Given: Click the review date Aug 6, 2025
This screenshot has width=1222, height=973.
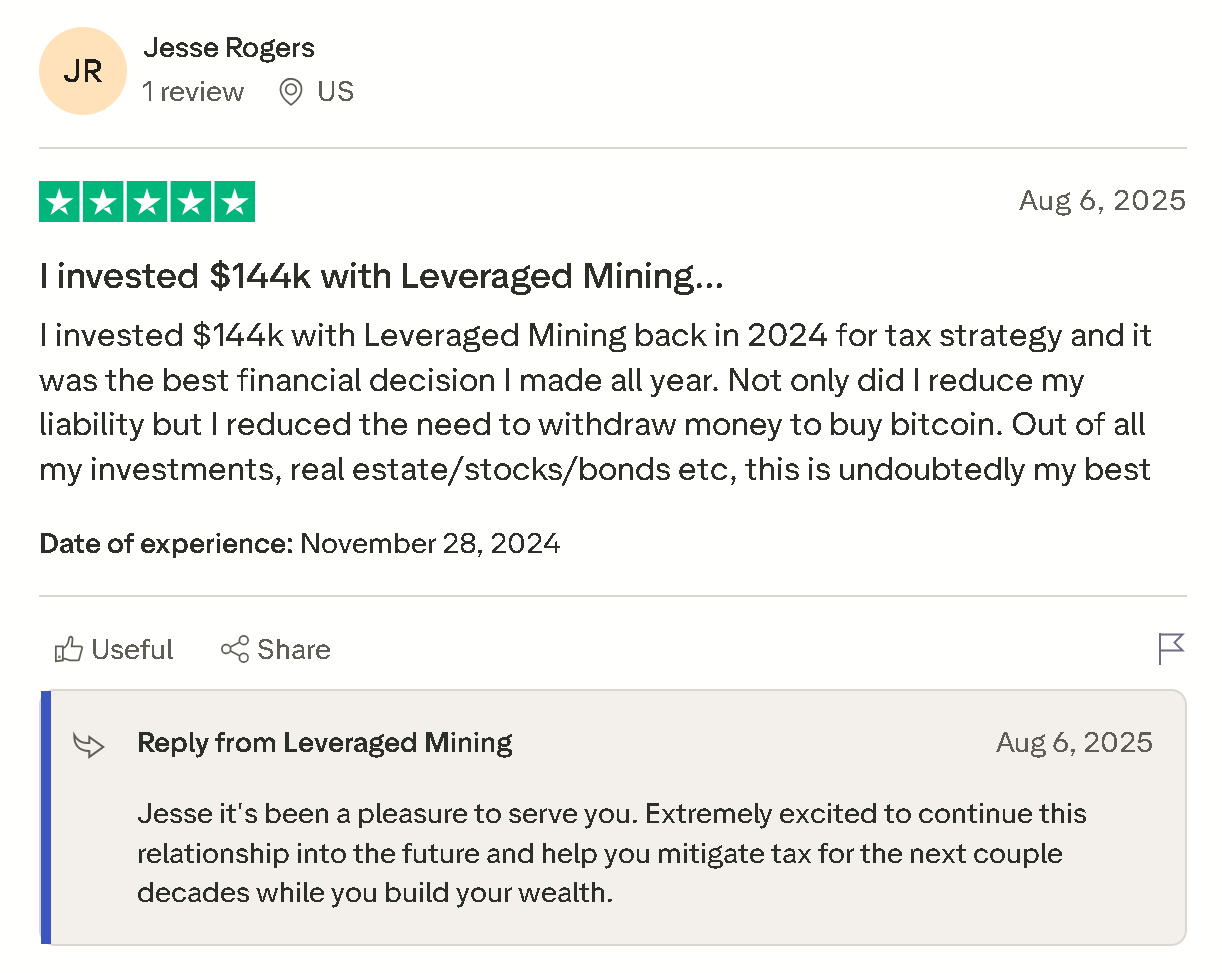Looking at the screenshot, I should (1102, 200).
